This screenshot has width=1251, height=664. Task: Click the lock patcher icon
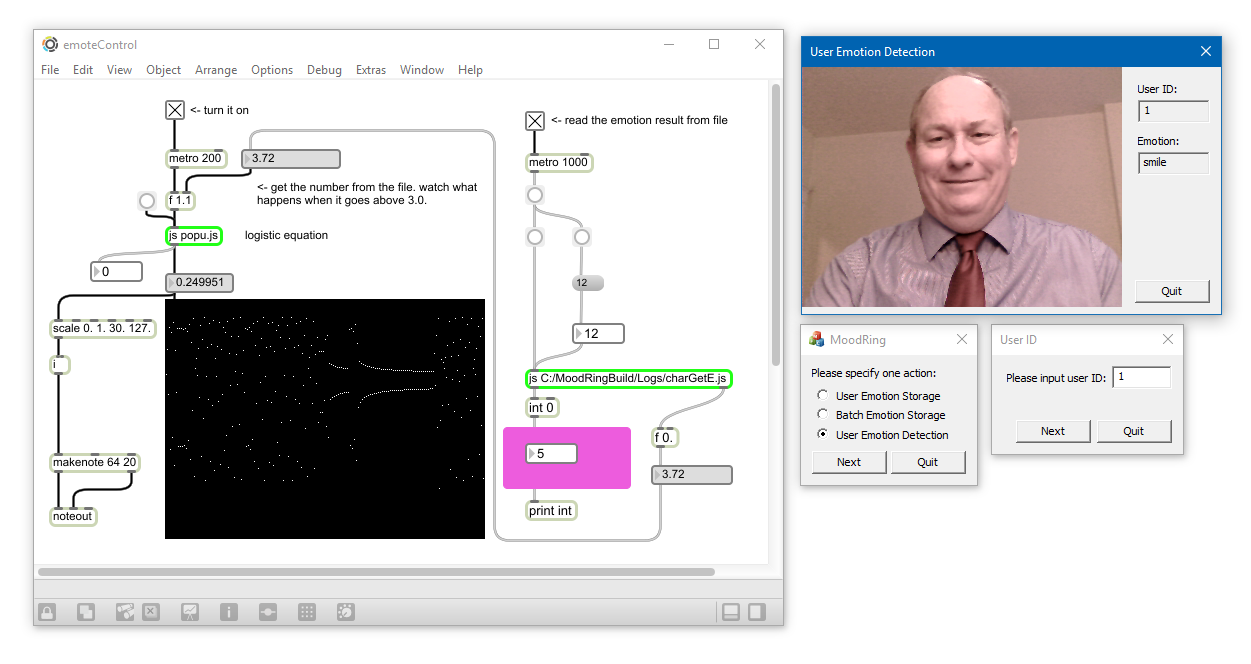coord(47,612)
